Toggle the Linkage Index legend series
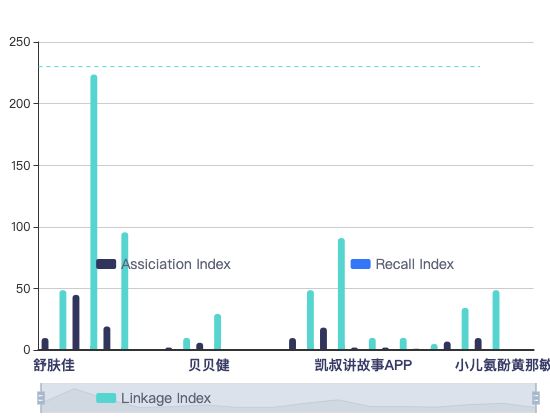 click(154, 398)
